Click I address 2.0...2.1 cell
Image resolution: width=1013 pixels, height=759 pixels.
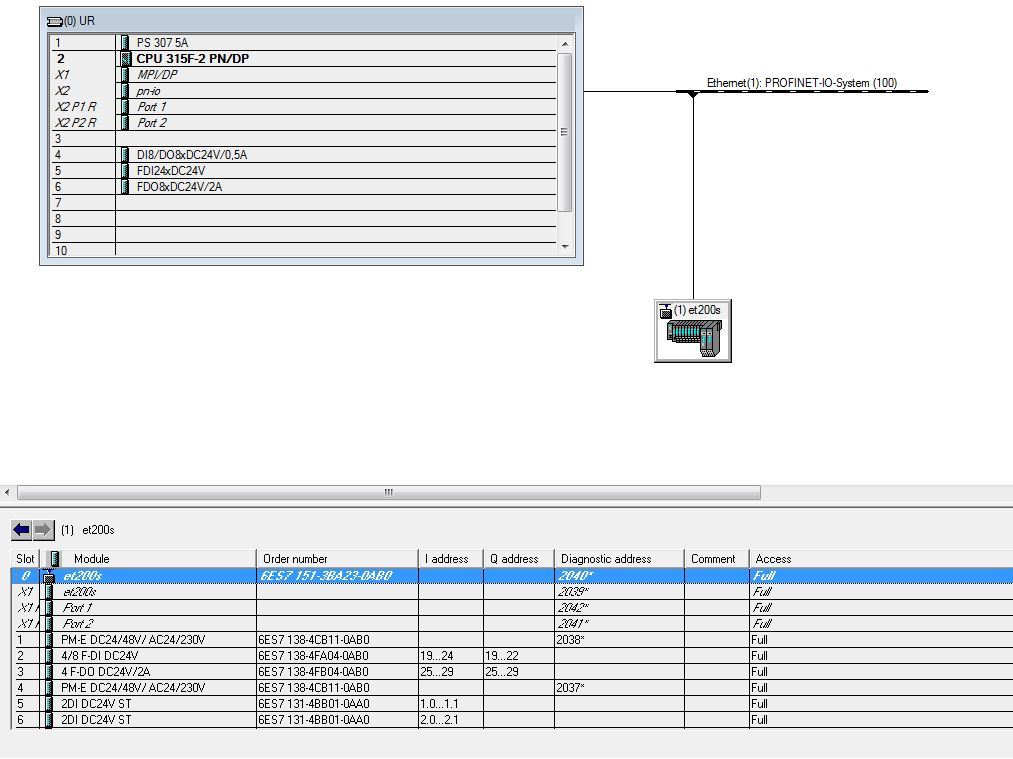pos(451,720)
